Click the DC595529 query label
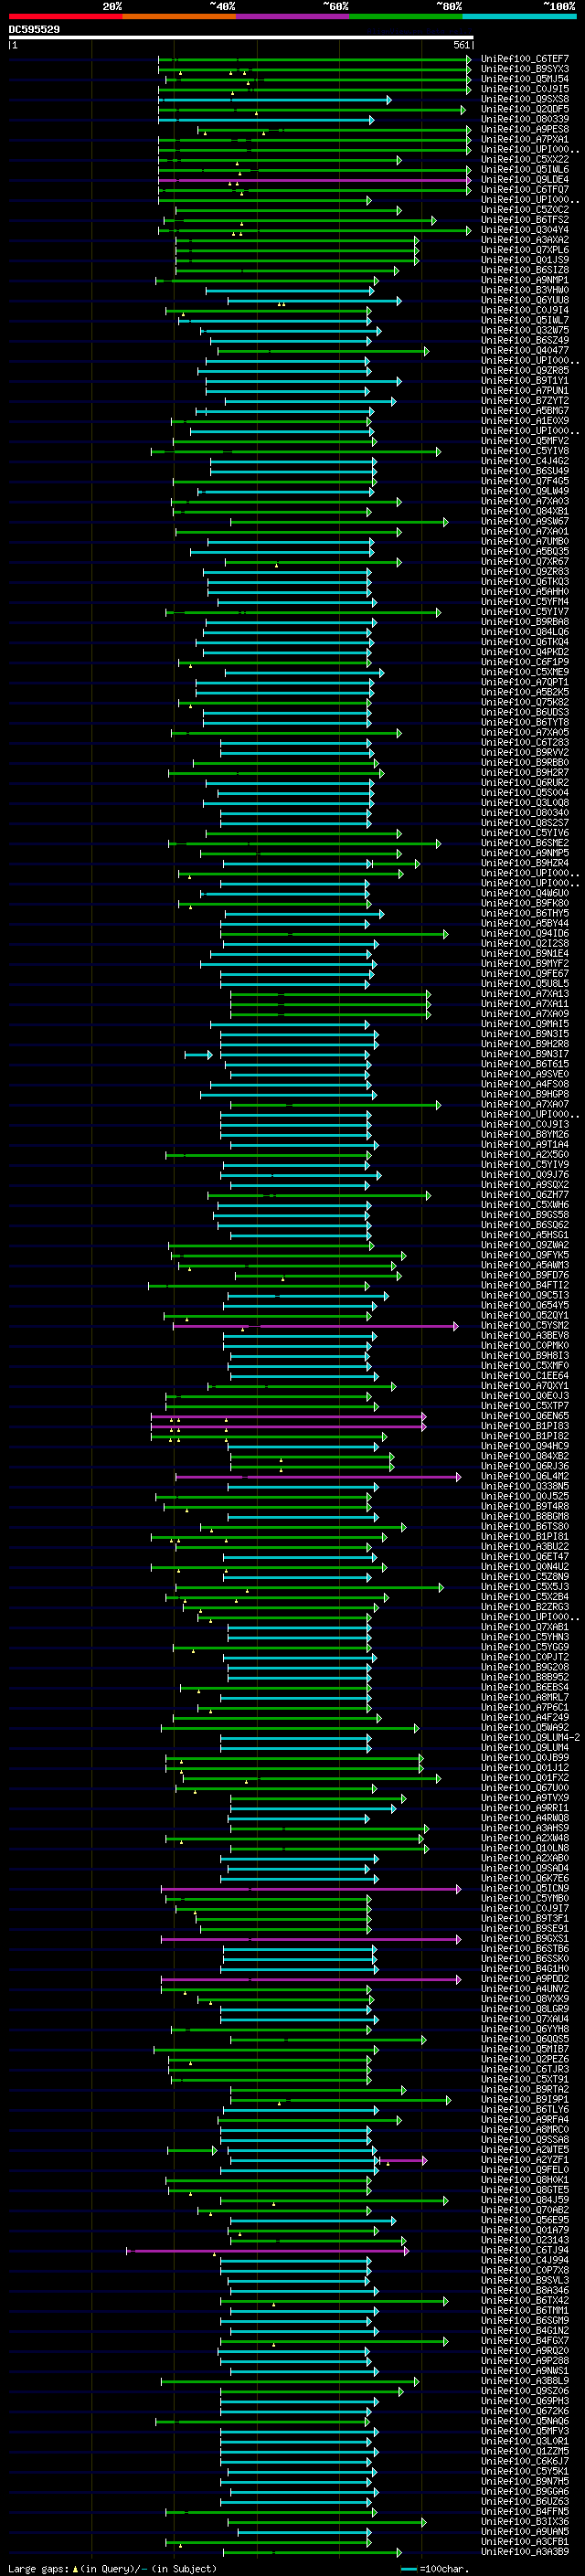The height and width of the screenshot is (2576, 585). tap(34, 29)
